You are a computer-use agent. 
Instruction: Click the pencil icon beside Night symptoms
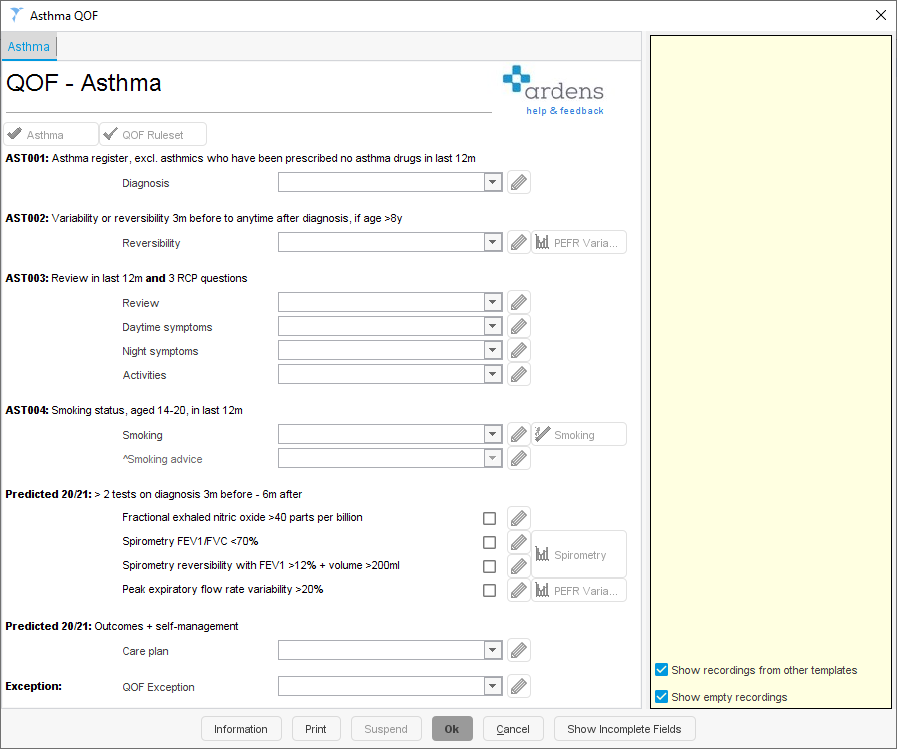[x=519, y=351]
